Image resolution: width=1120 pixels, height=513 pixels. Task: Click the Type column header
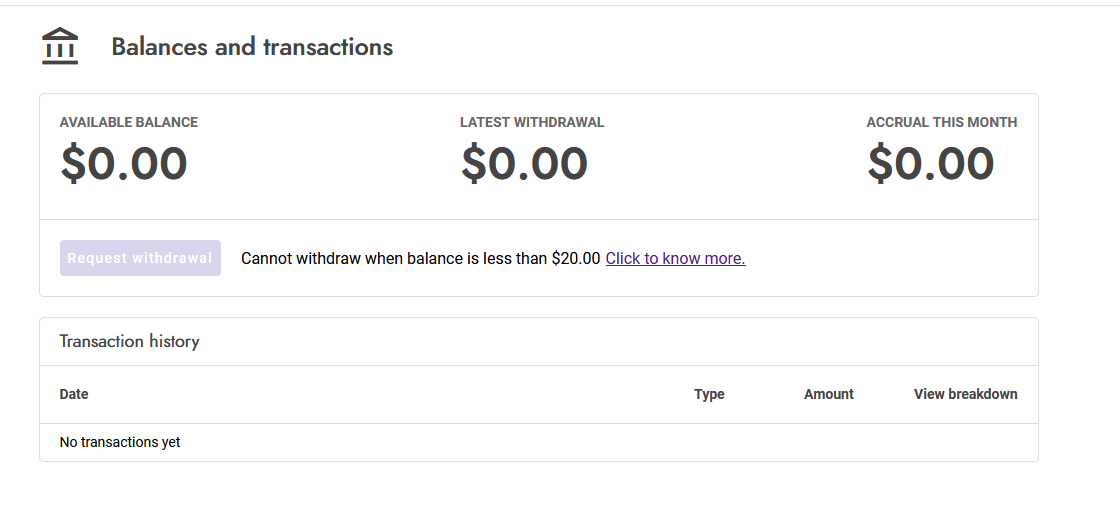point(709,394)
